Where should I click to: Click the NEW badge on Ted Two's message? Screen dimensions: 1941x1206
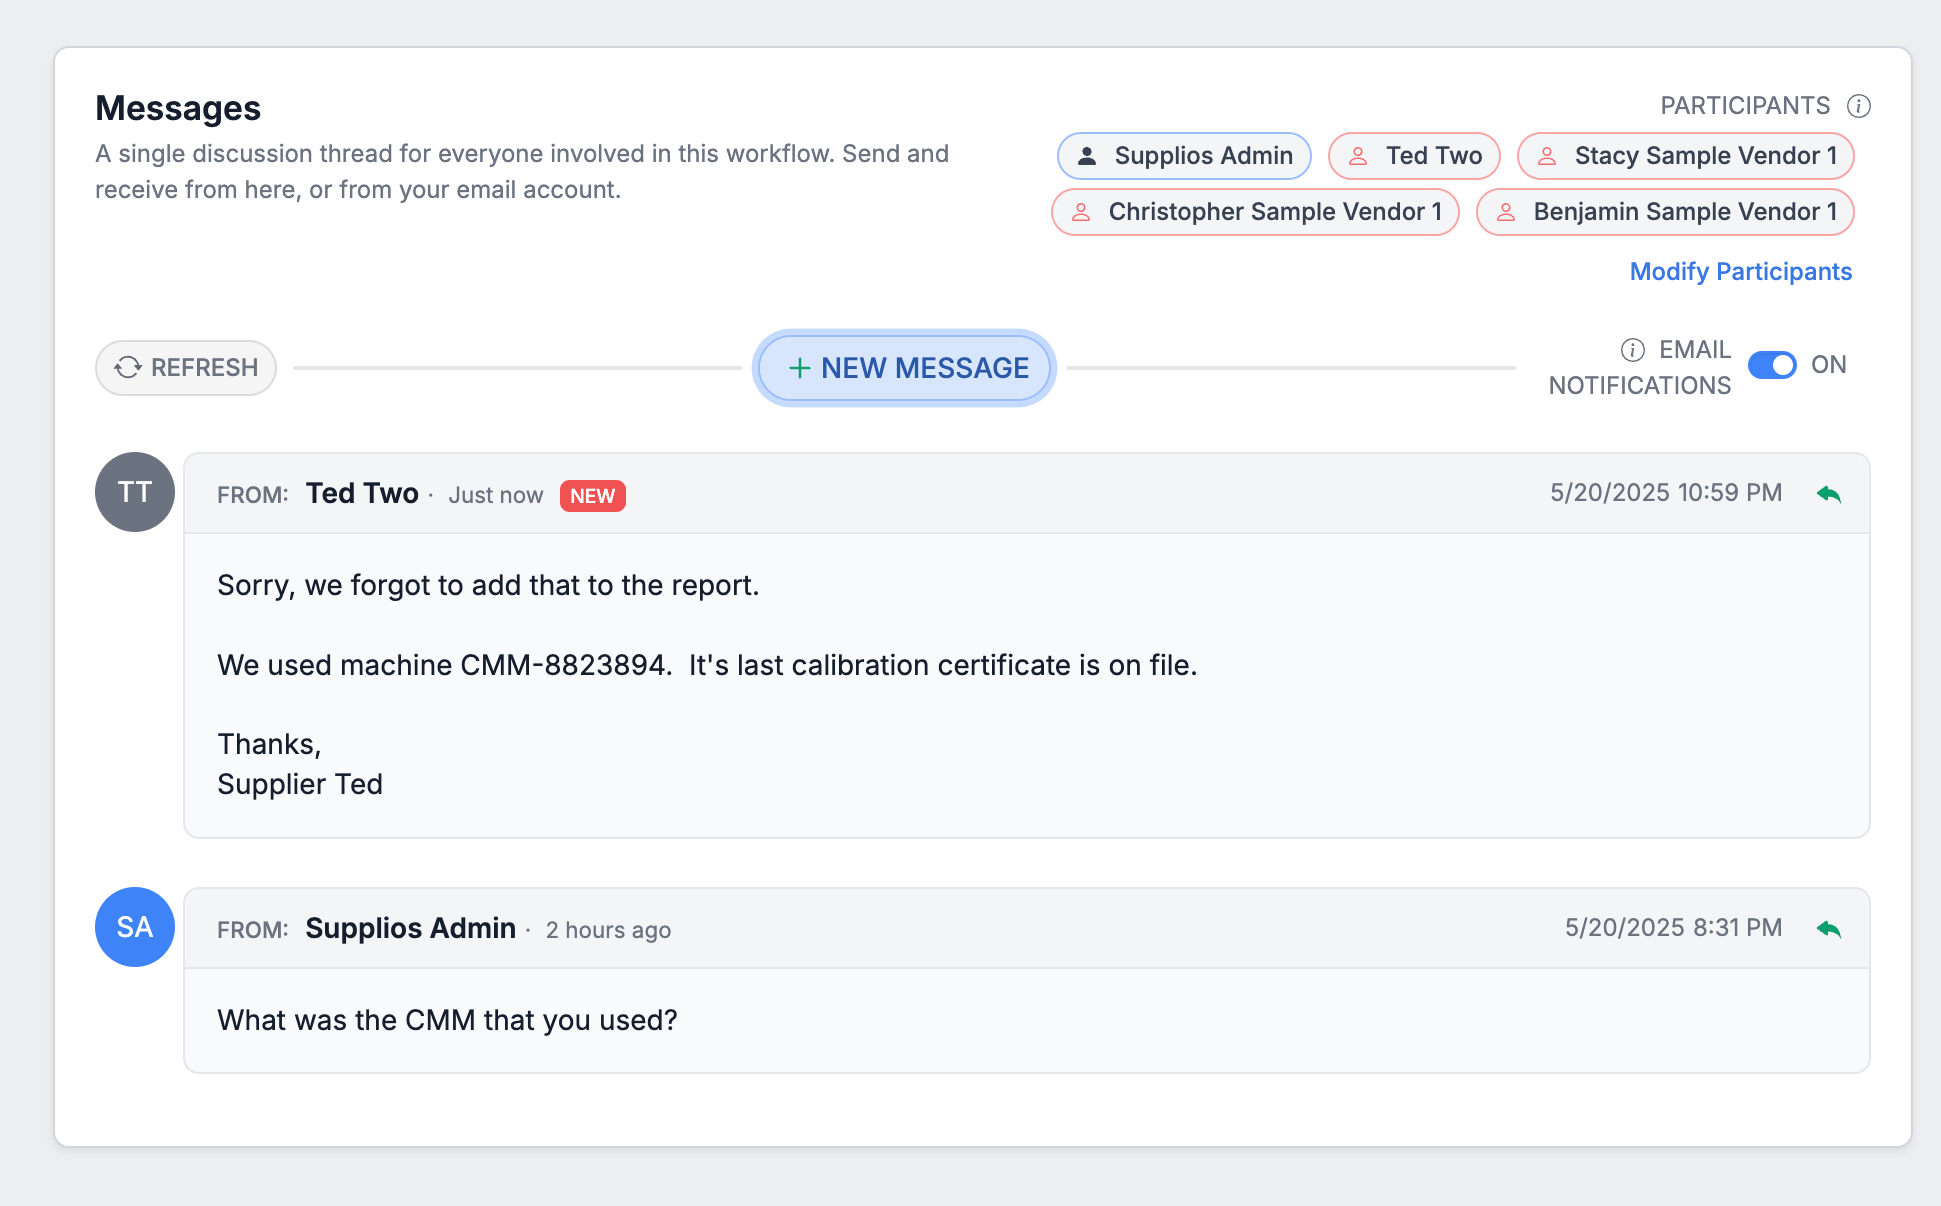click(592, 495)
